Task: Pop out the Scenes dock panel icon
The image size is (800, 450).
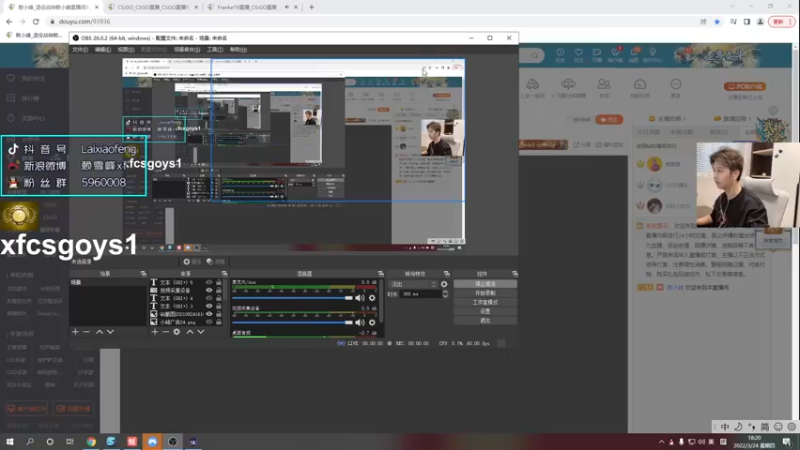Action: click(x=143, y=274)
